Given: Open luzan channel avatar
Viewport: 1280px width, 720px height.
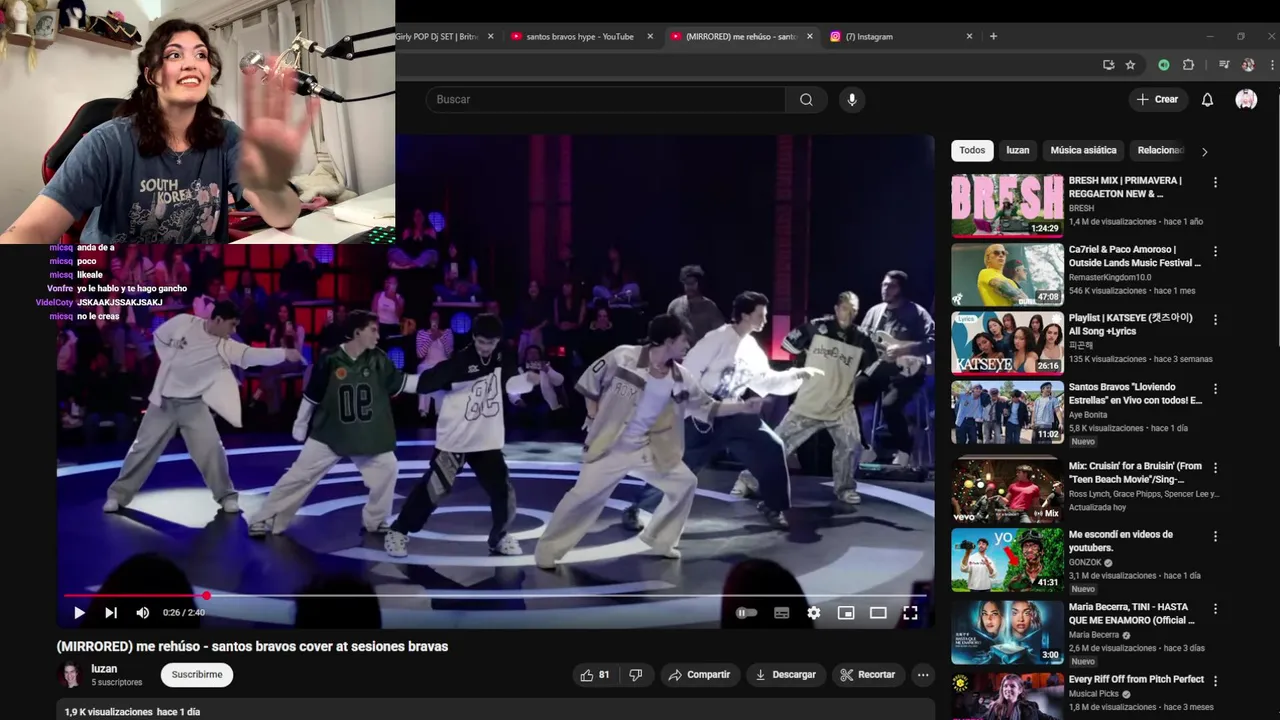Looking at the screenshot, I should [71, 675].
